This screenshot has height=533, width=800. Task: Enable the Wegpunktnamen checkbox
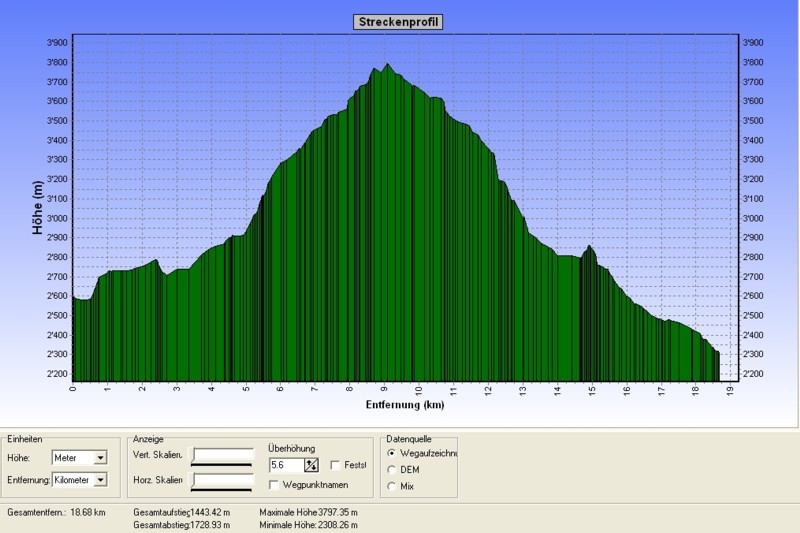(274, 485)
